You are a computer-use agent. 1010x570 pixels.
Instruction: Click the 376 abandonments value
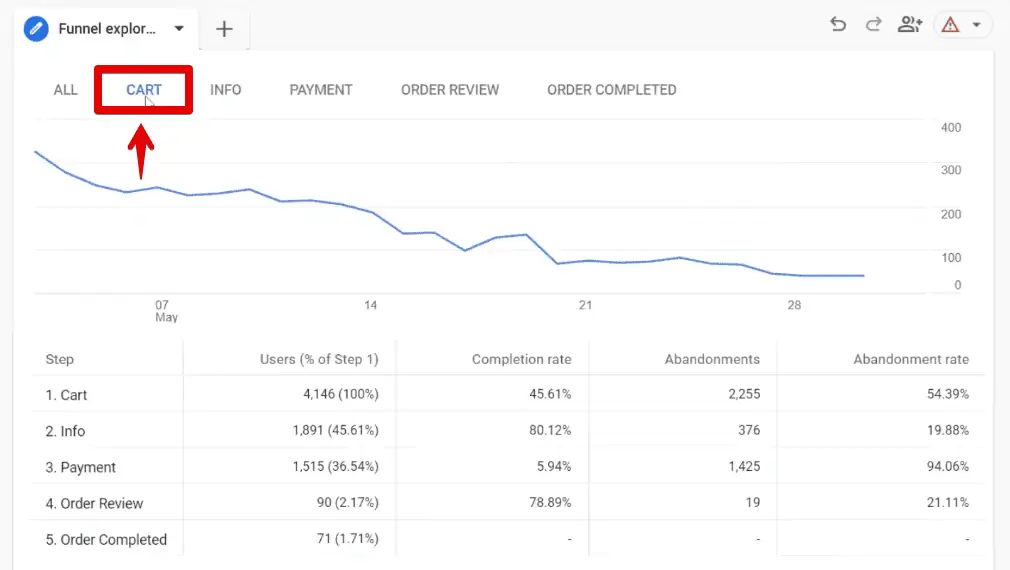tap(749, 430)
